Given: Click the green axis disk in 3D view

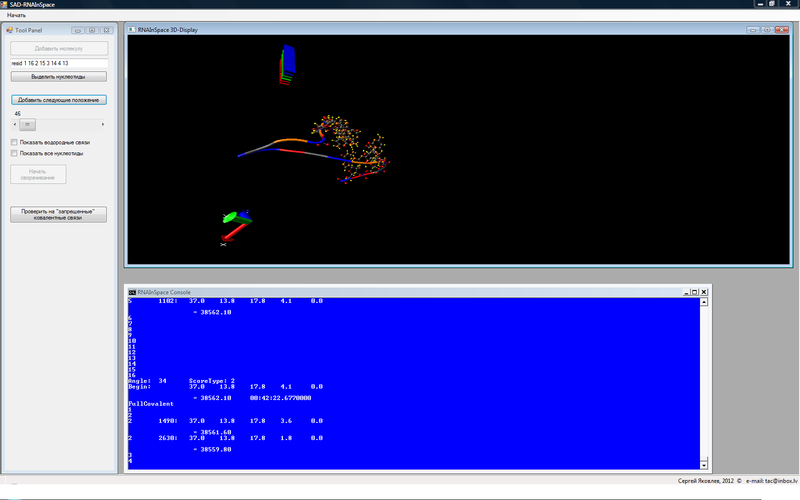Looking at the screenshot, I should click(230, 217).
